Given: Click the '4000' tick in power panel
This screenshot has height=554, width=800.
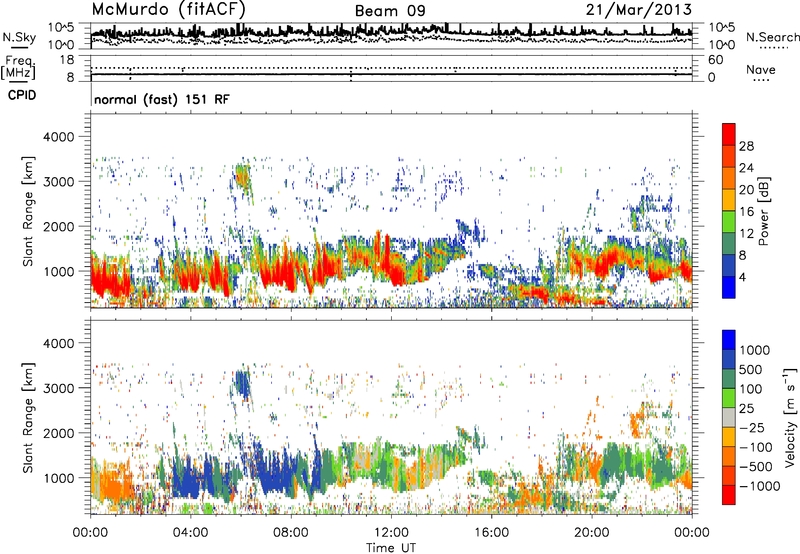Looking at the screenshot, I should (x=58, y=137).
